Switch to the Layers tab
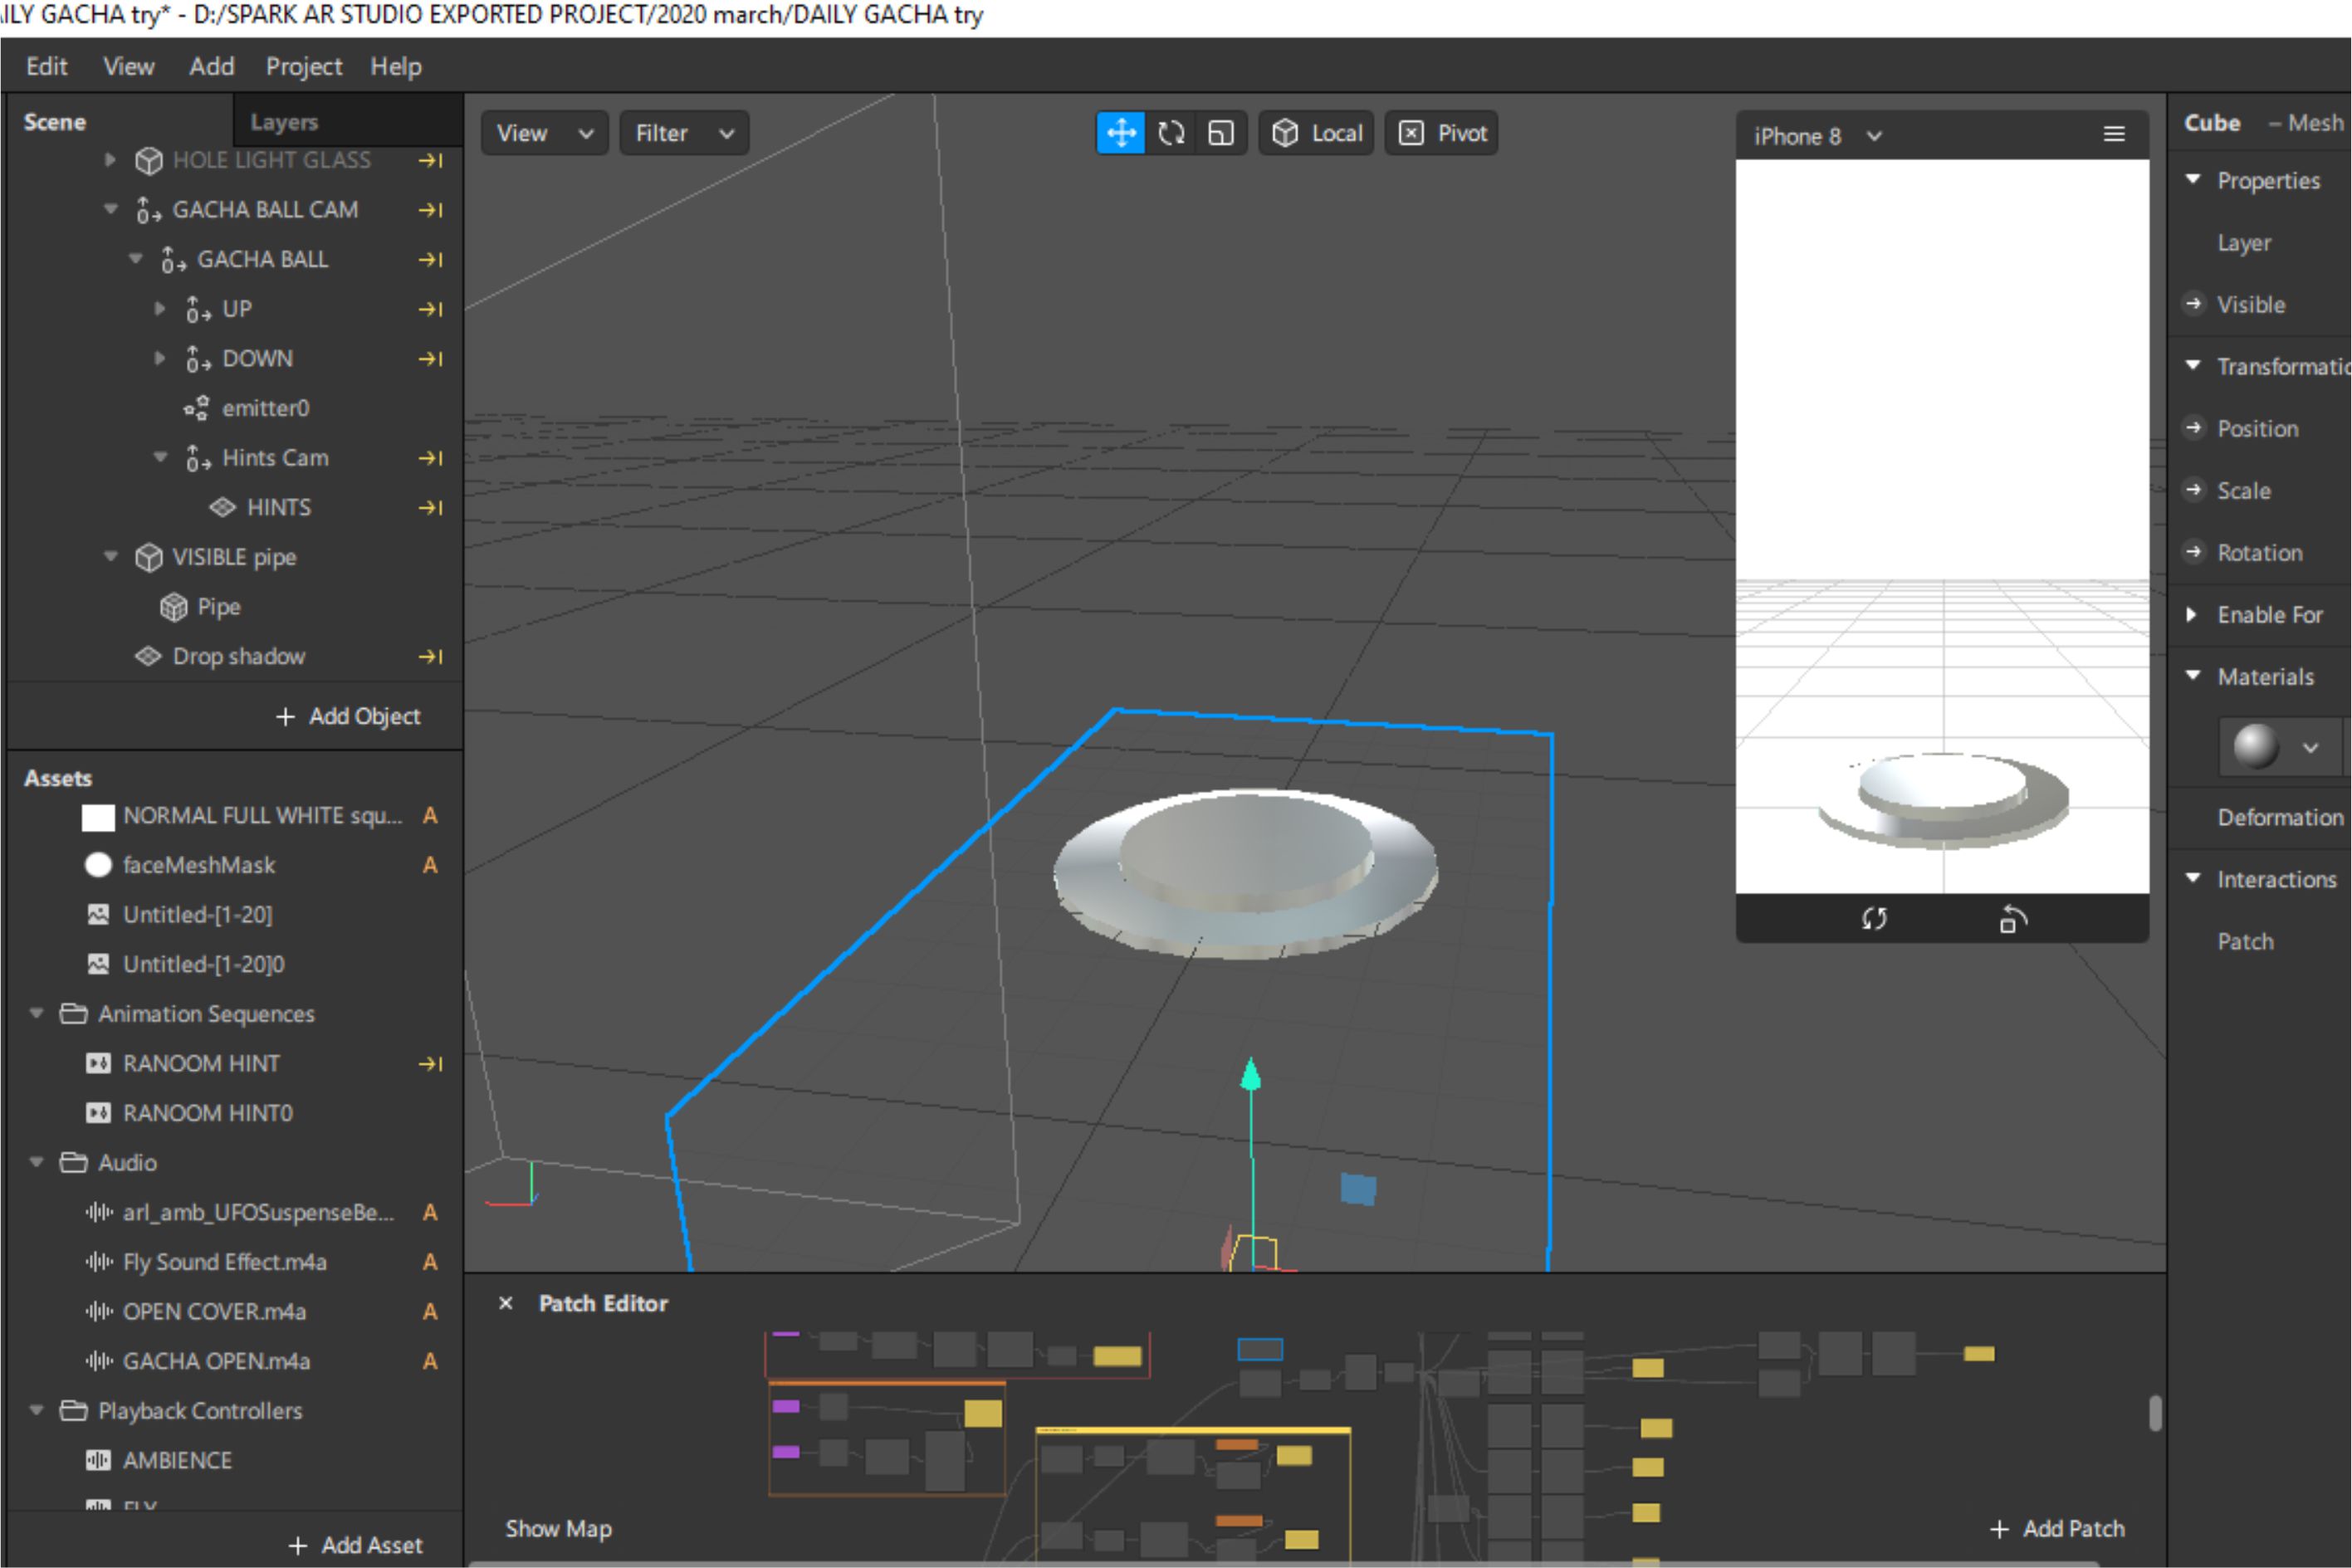This screenshot has height=1568, width=2352. point(284,122)
